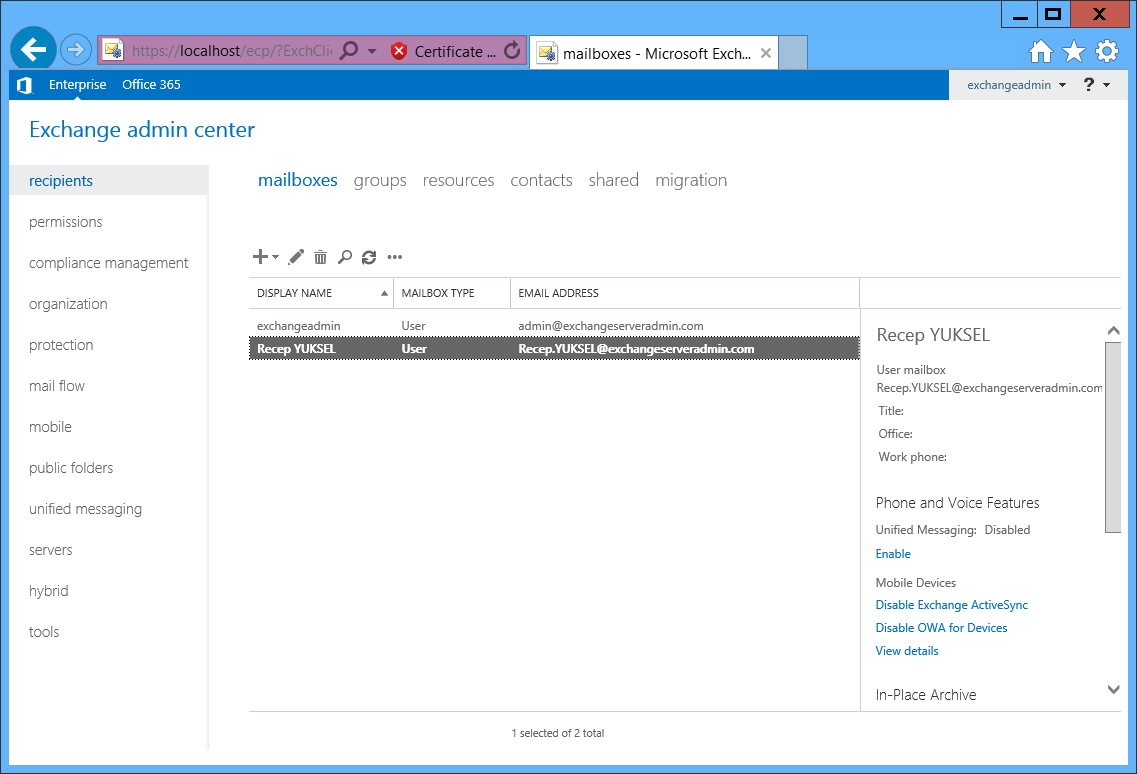Click the Refresh list icon in the mailbox toolbar
The height and width of the screenshot is (774, 1137).
click(x=369, y=257)
